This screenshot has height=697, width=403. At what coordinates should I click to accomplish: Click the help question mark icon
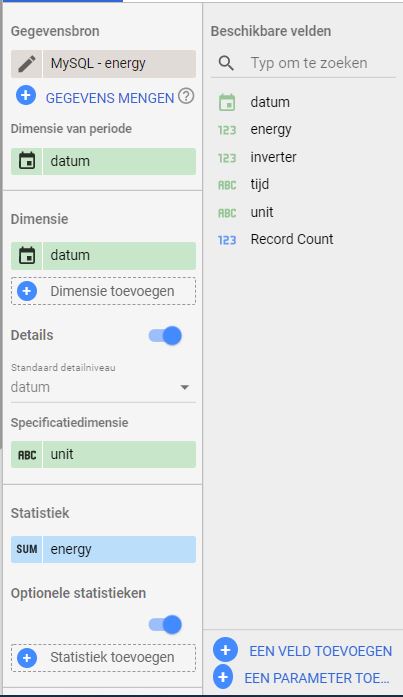pos(186,96)
